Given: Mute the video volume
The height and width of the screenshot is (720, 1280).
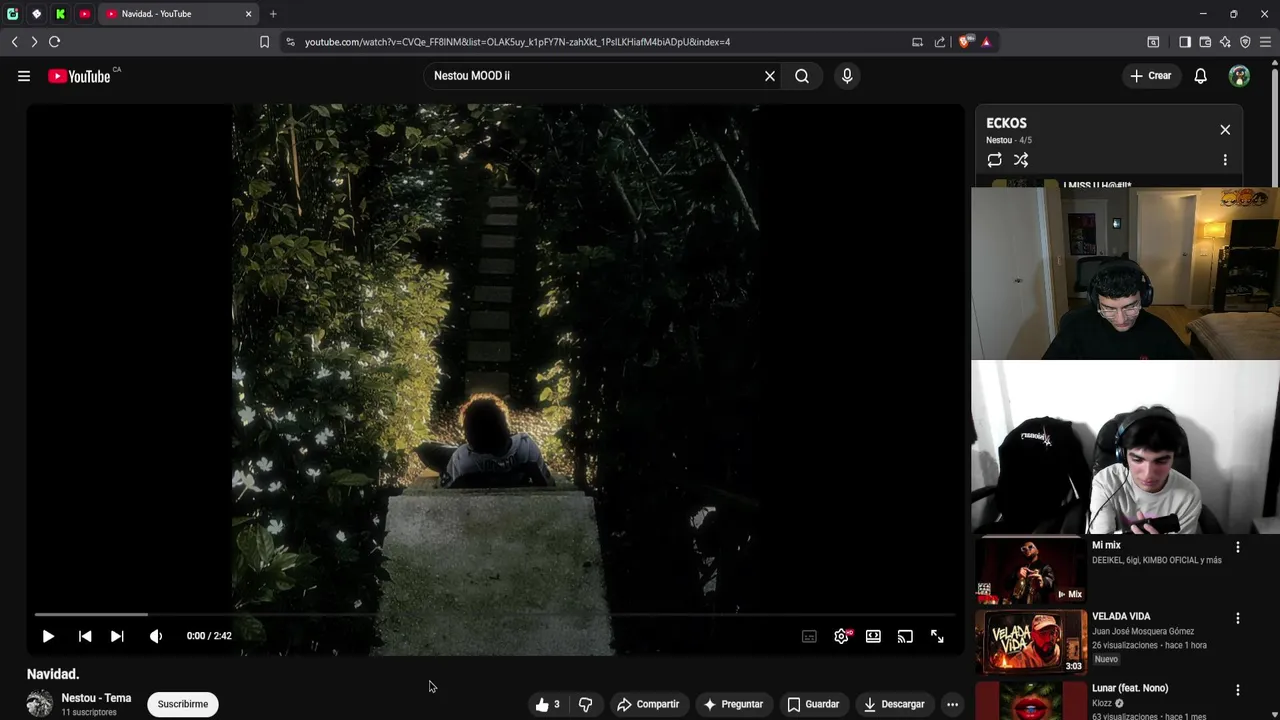Looking at the screenshot, I should click(x=156, y=636).
